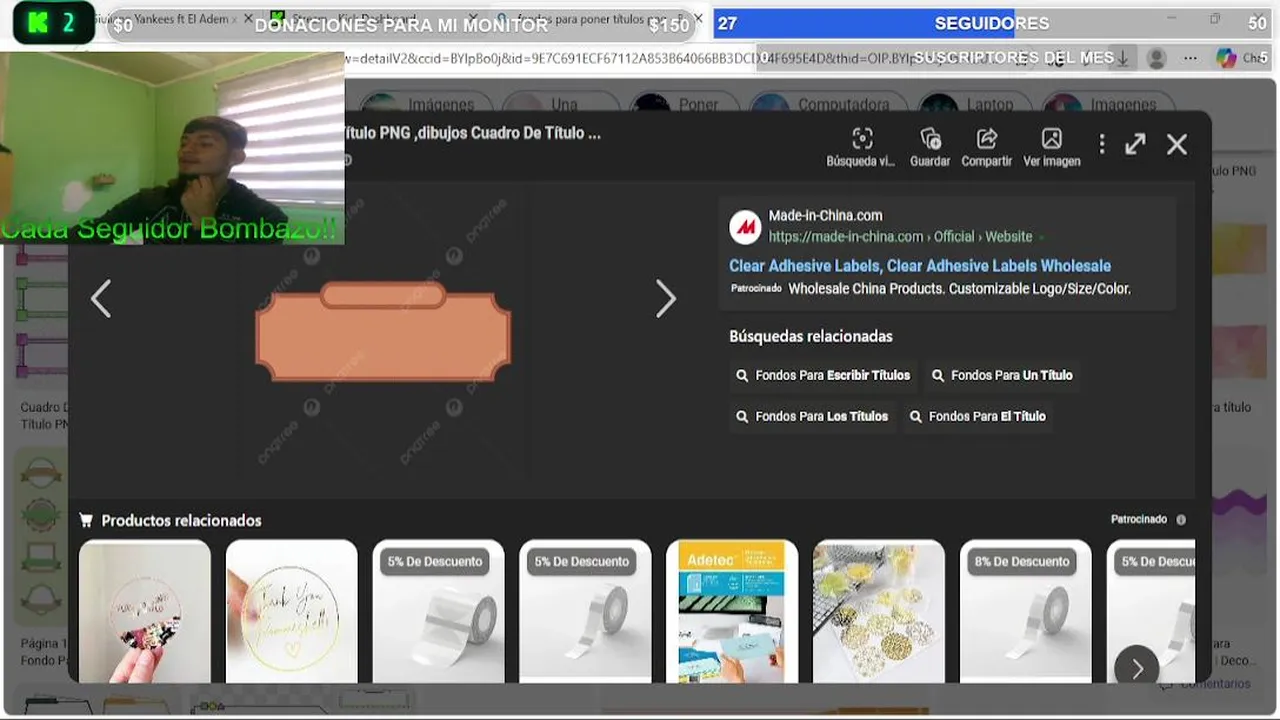Open gold round stickers sheet product
The image size is (1280, 720).
point(879,611)
